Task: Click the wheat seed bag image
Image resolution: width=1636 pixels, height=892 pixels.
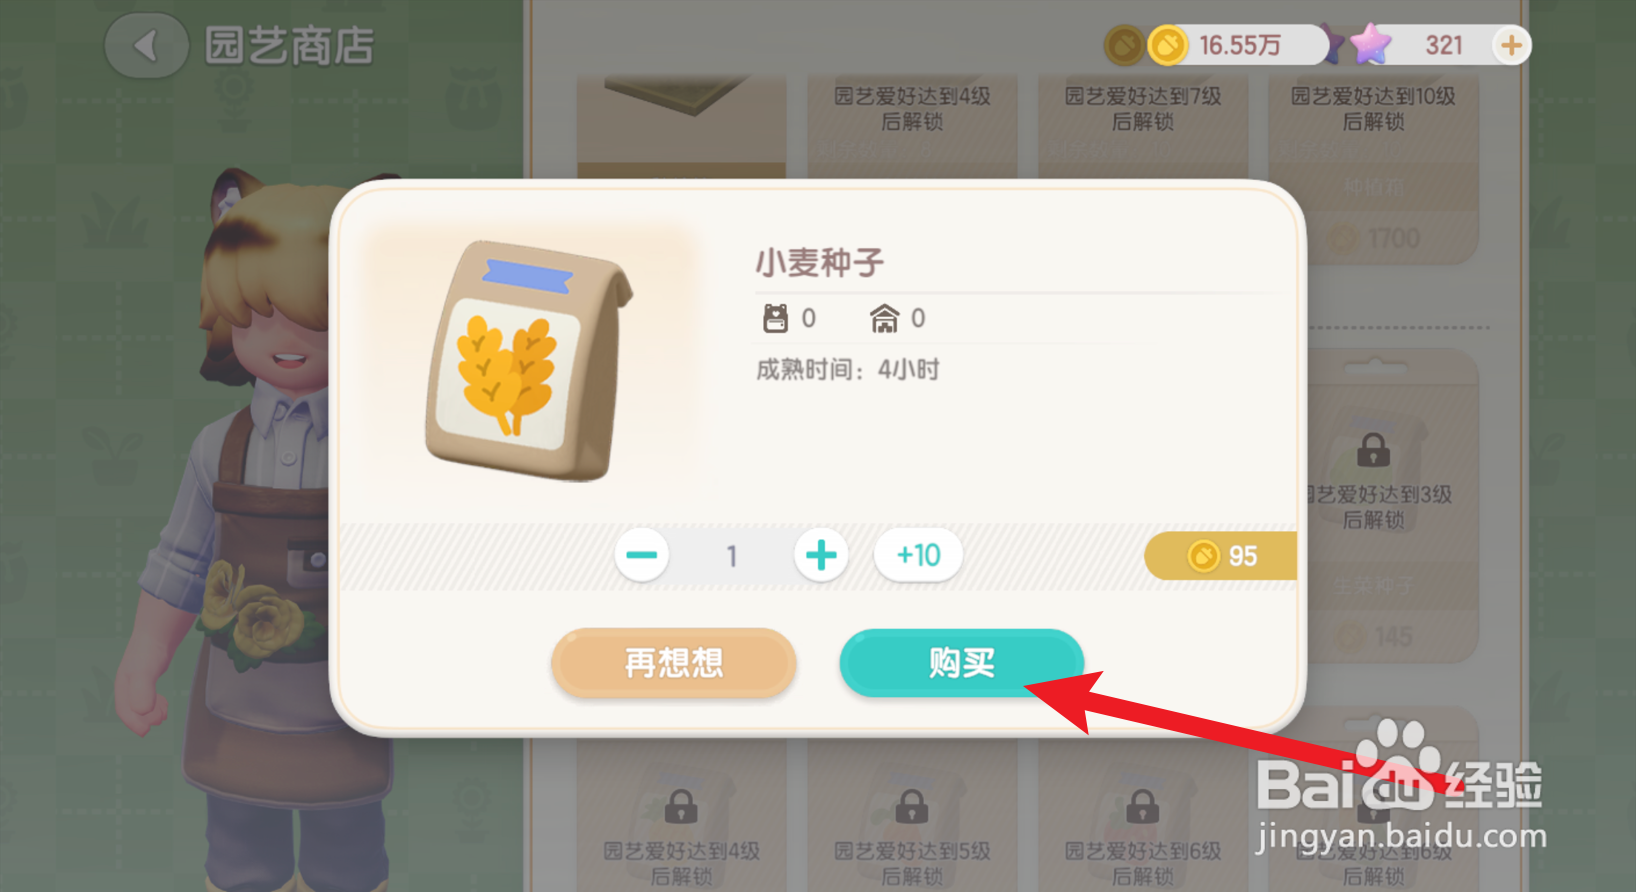Action: 528,362
